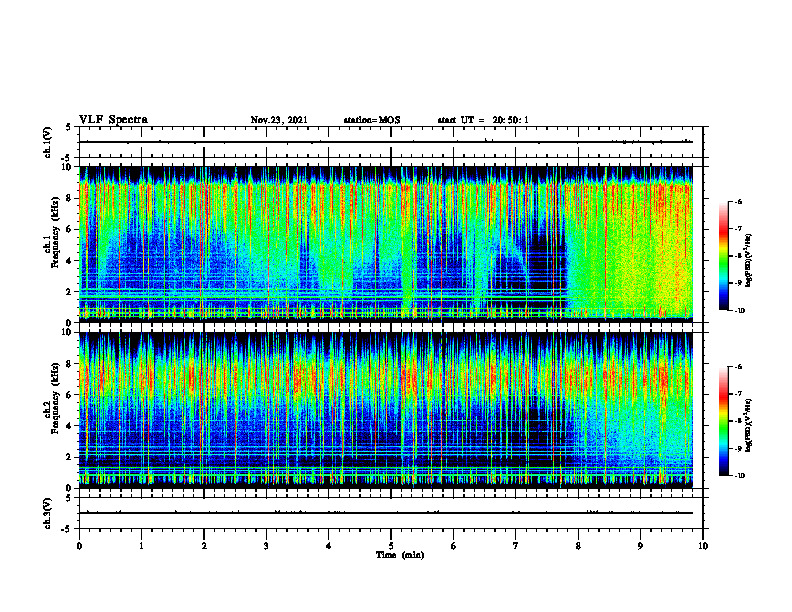Click the "10" kHz tick on ch.2 frequency axis

tap(67, 332)
